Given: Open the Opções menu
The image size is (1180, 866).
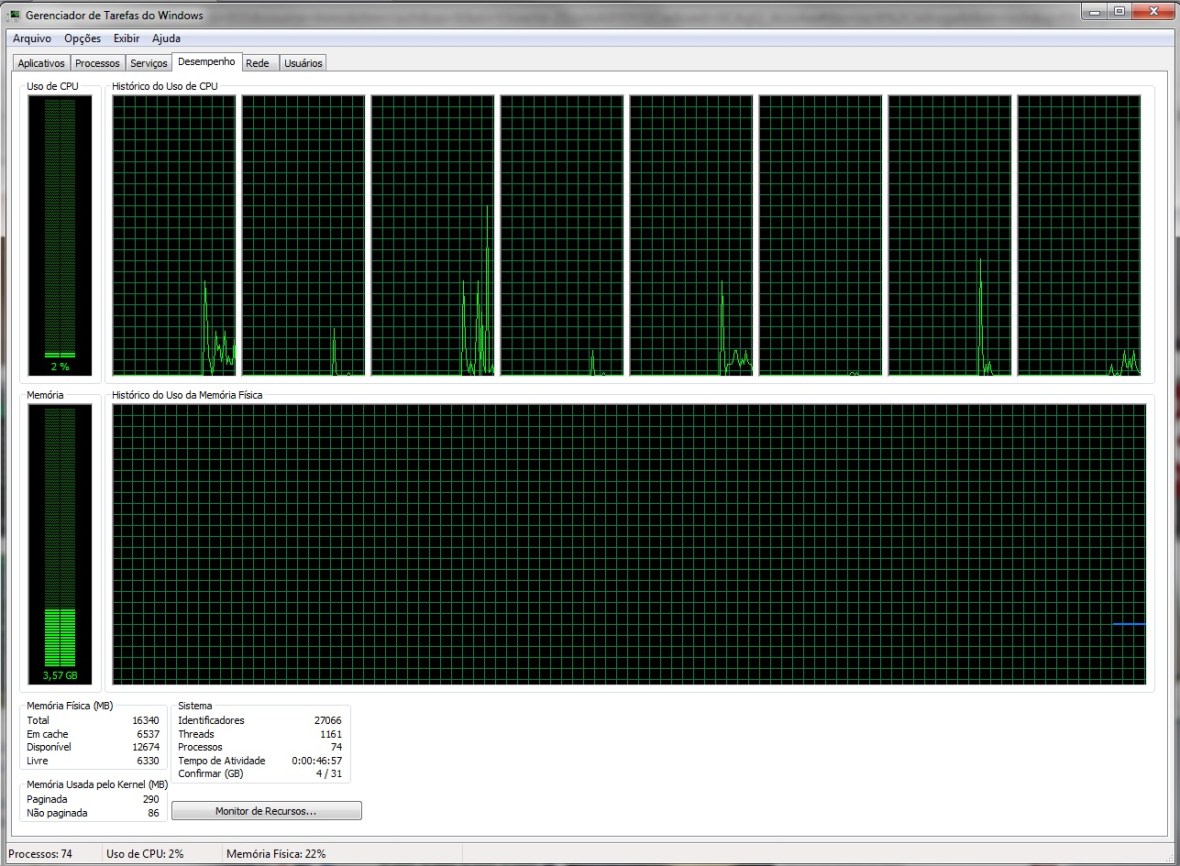Looking at the screenshot, I should [x=81, y=38].
